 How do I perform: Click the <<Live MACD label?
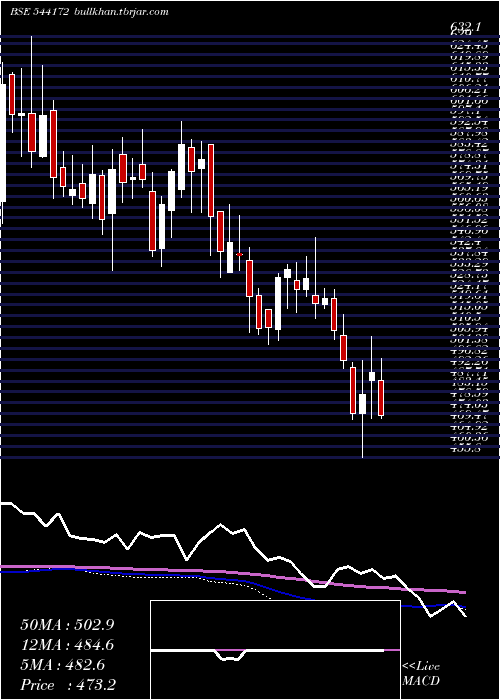pos(421,674)
